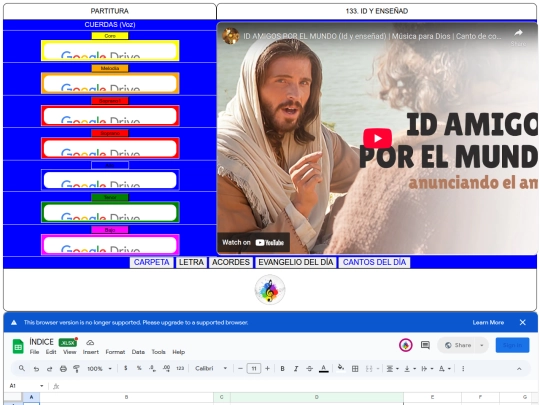Click the A1 name box
This screenshot has width=540, height=405.
26,386
